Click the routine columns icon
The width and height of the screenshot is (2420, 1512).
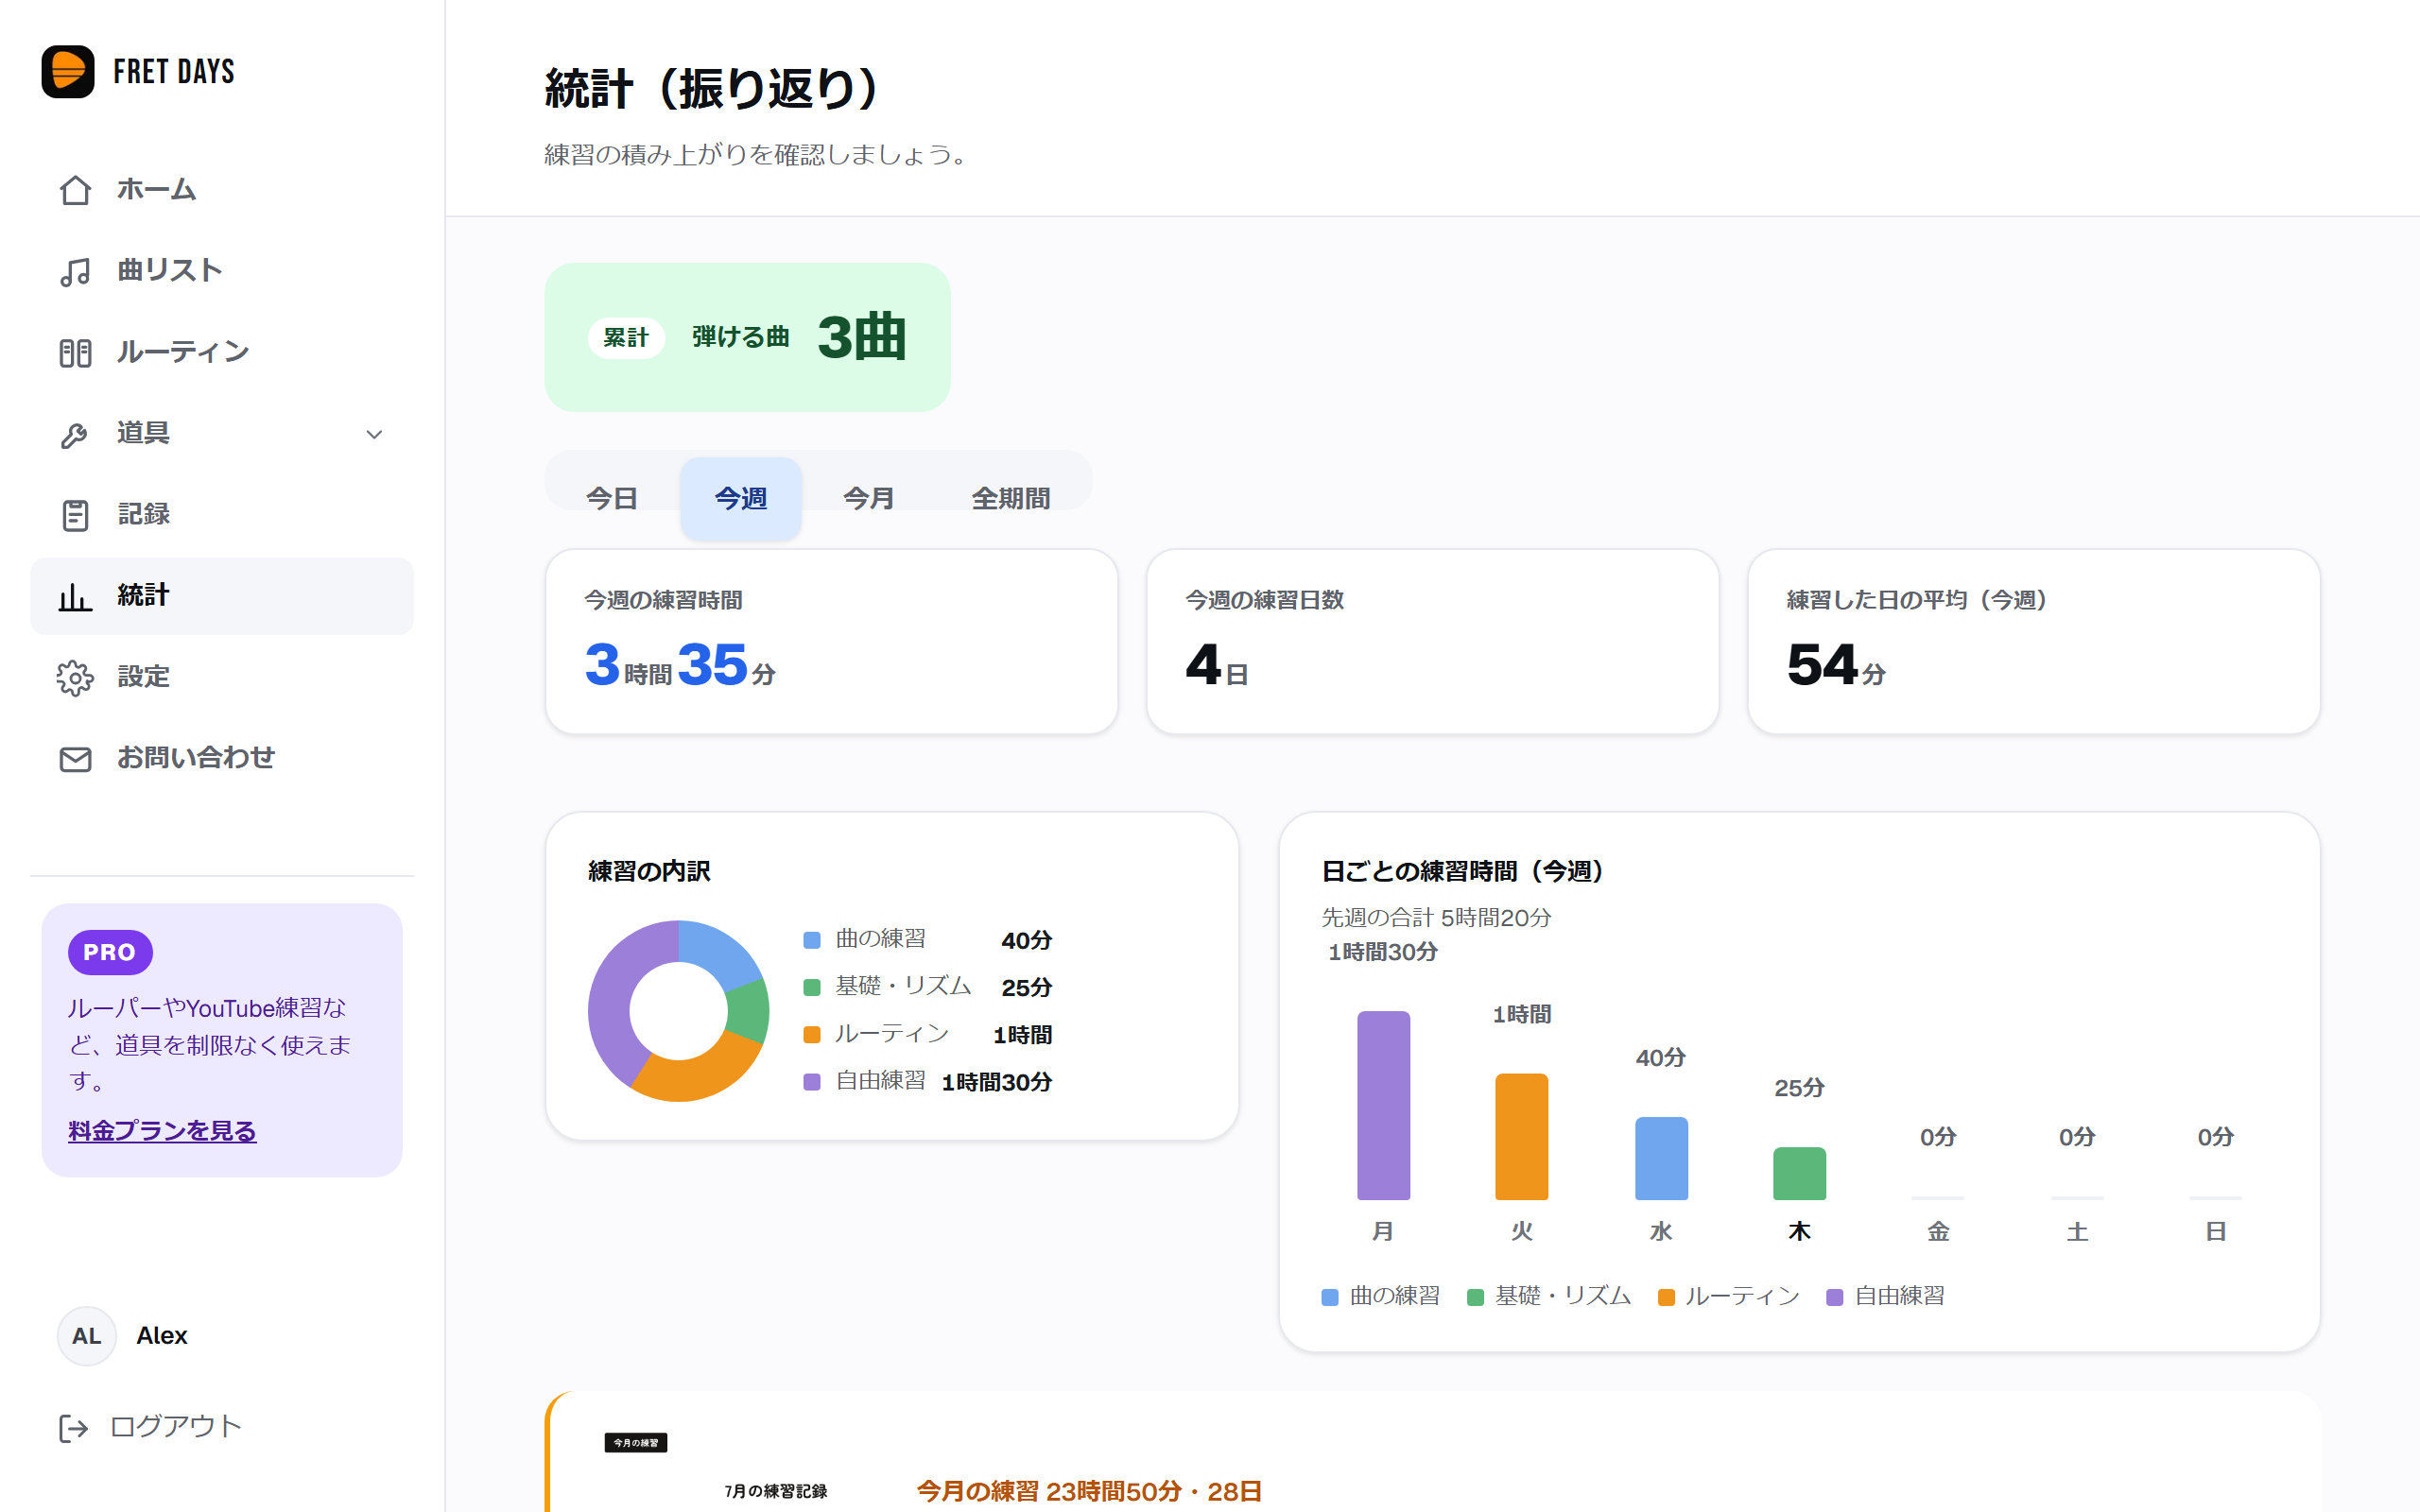75,353
